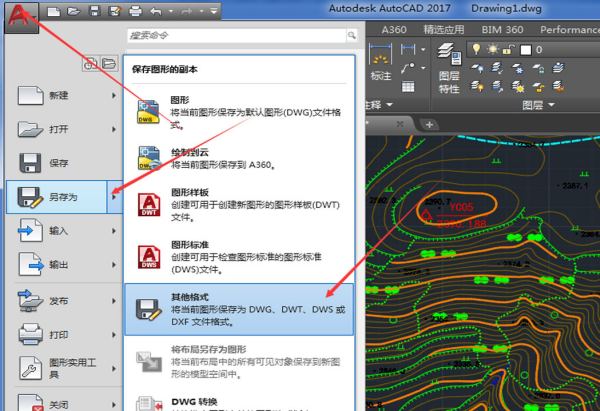600x411 pixels.
Task: Click the Undo arrow in quick access toolbar
Action: click(x=156, y=11)
